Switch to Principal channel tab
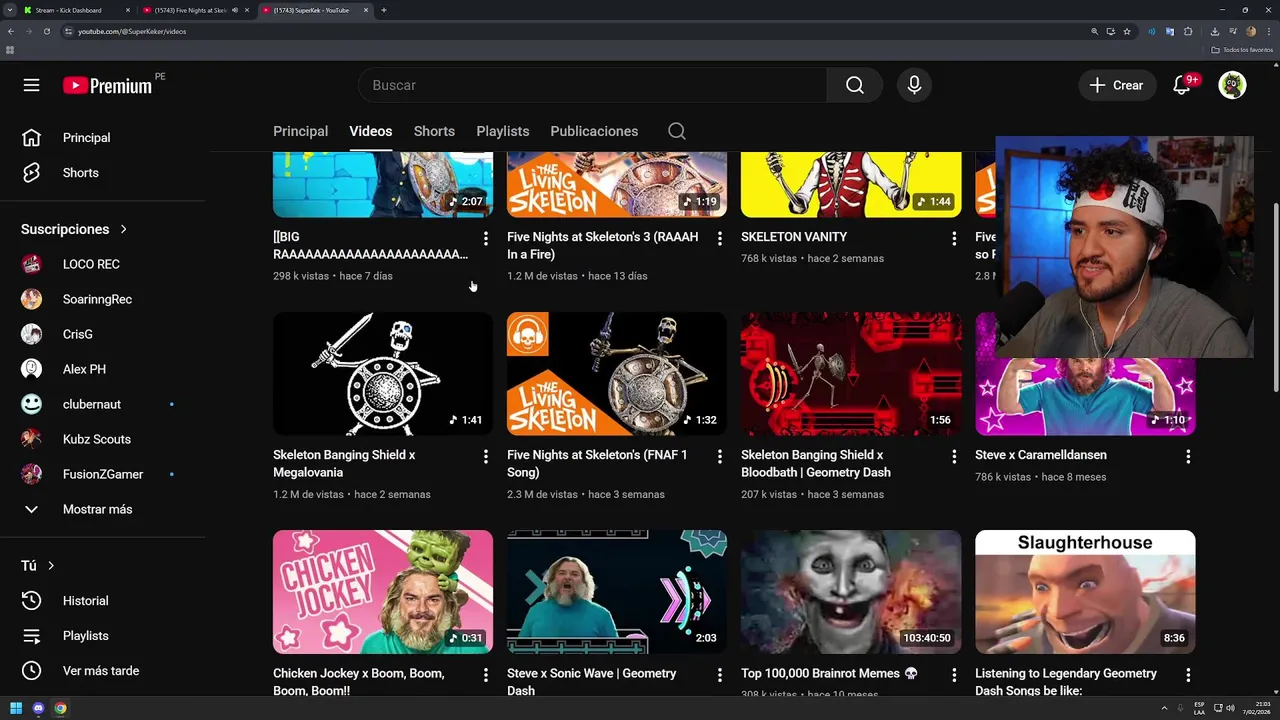Image resolution: width=1280 pixels, height=720 pixels. coord(300,131)
